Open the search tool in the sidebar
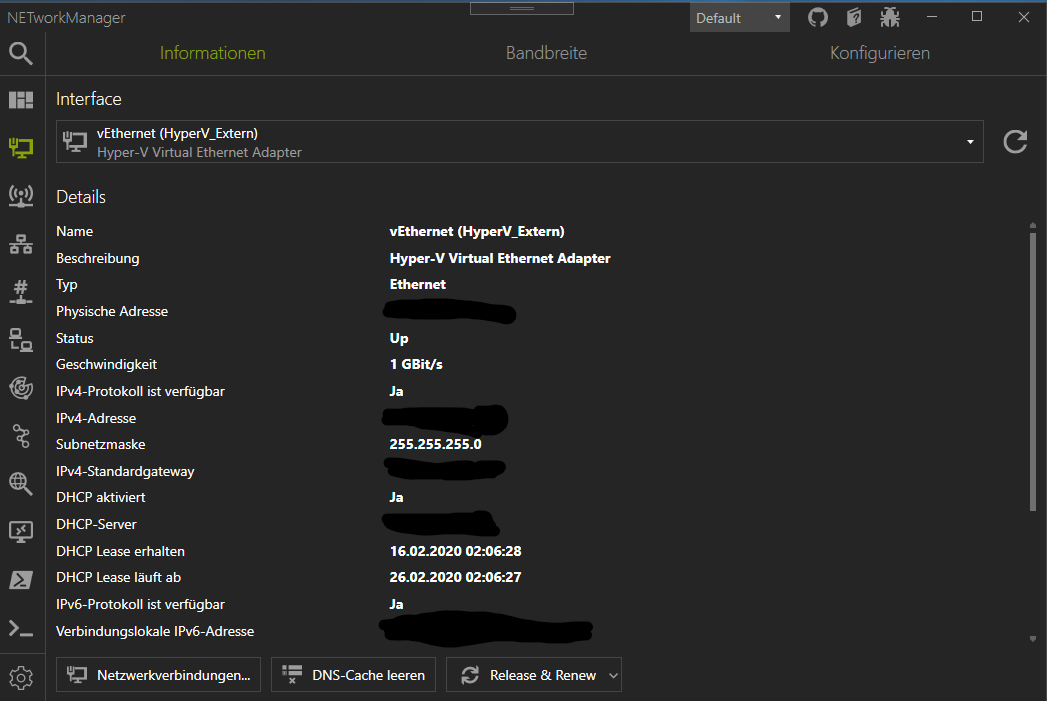Screen dimensions: 1047x701 tap(21, 53)
